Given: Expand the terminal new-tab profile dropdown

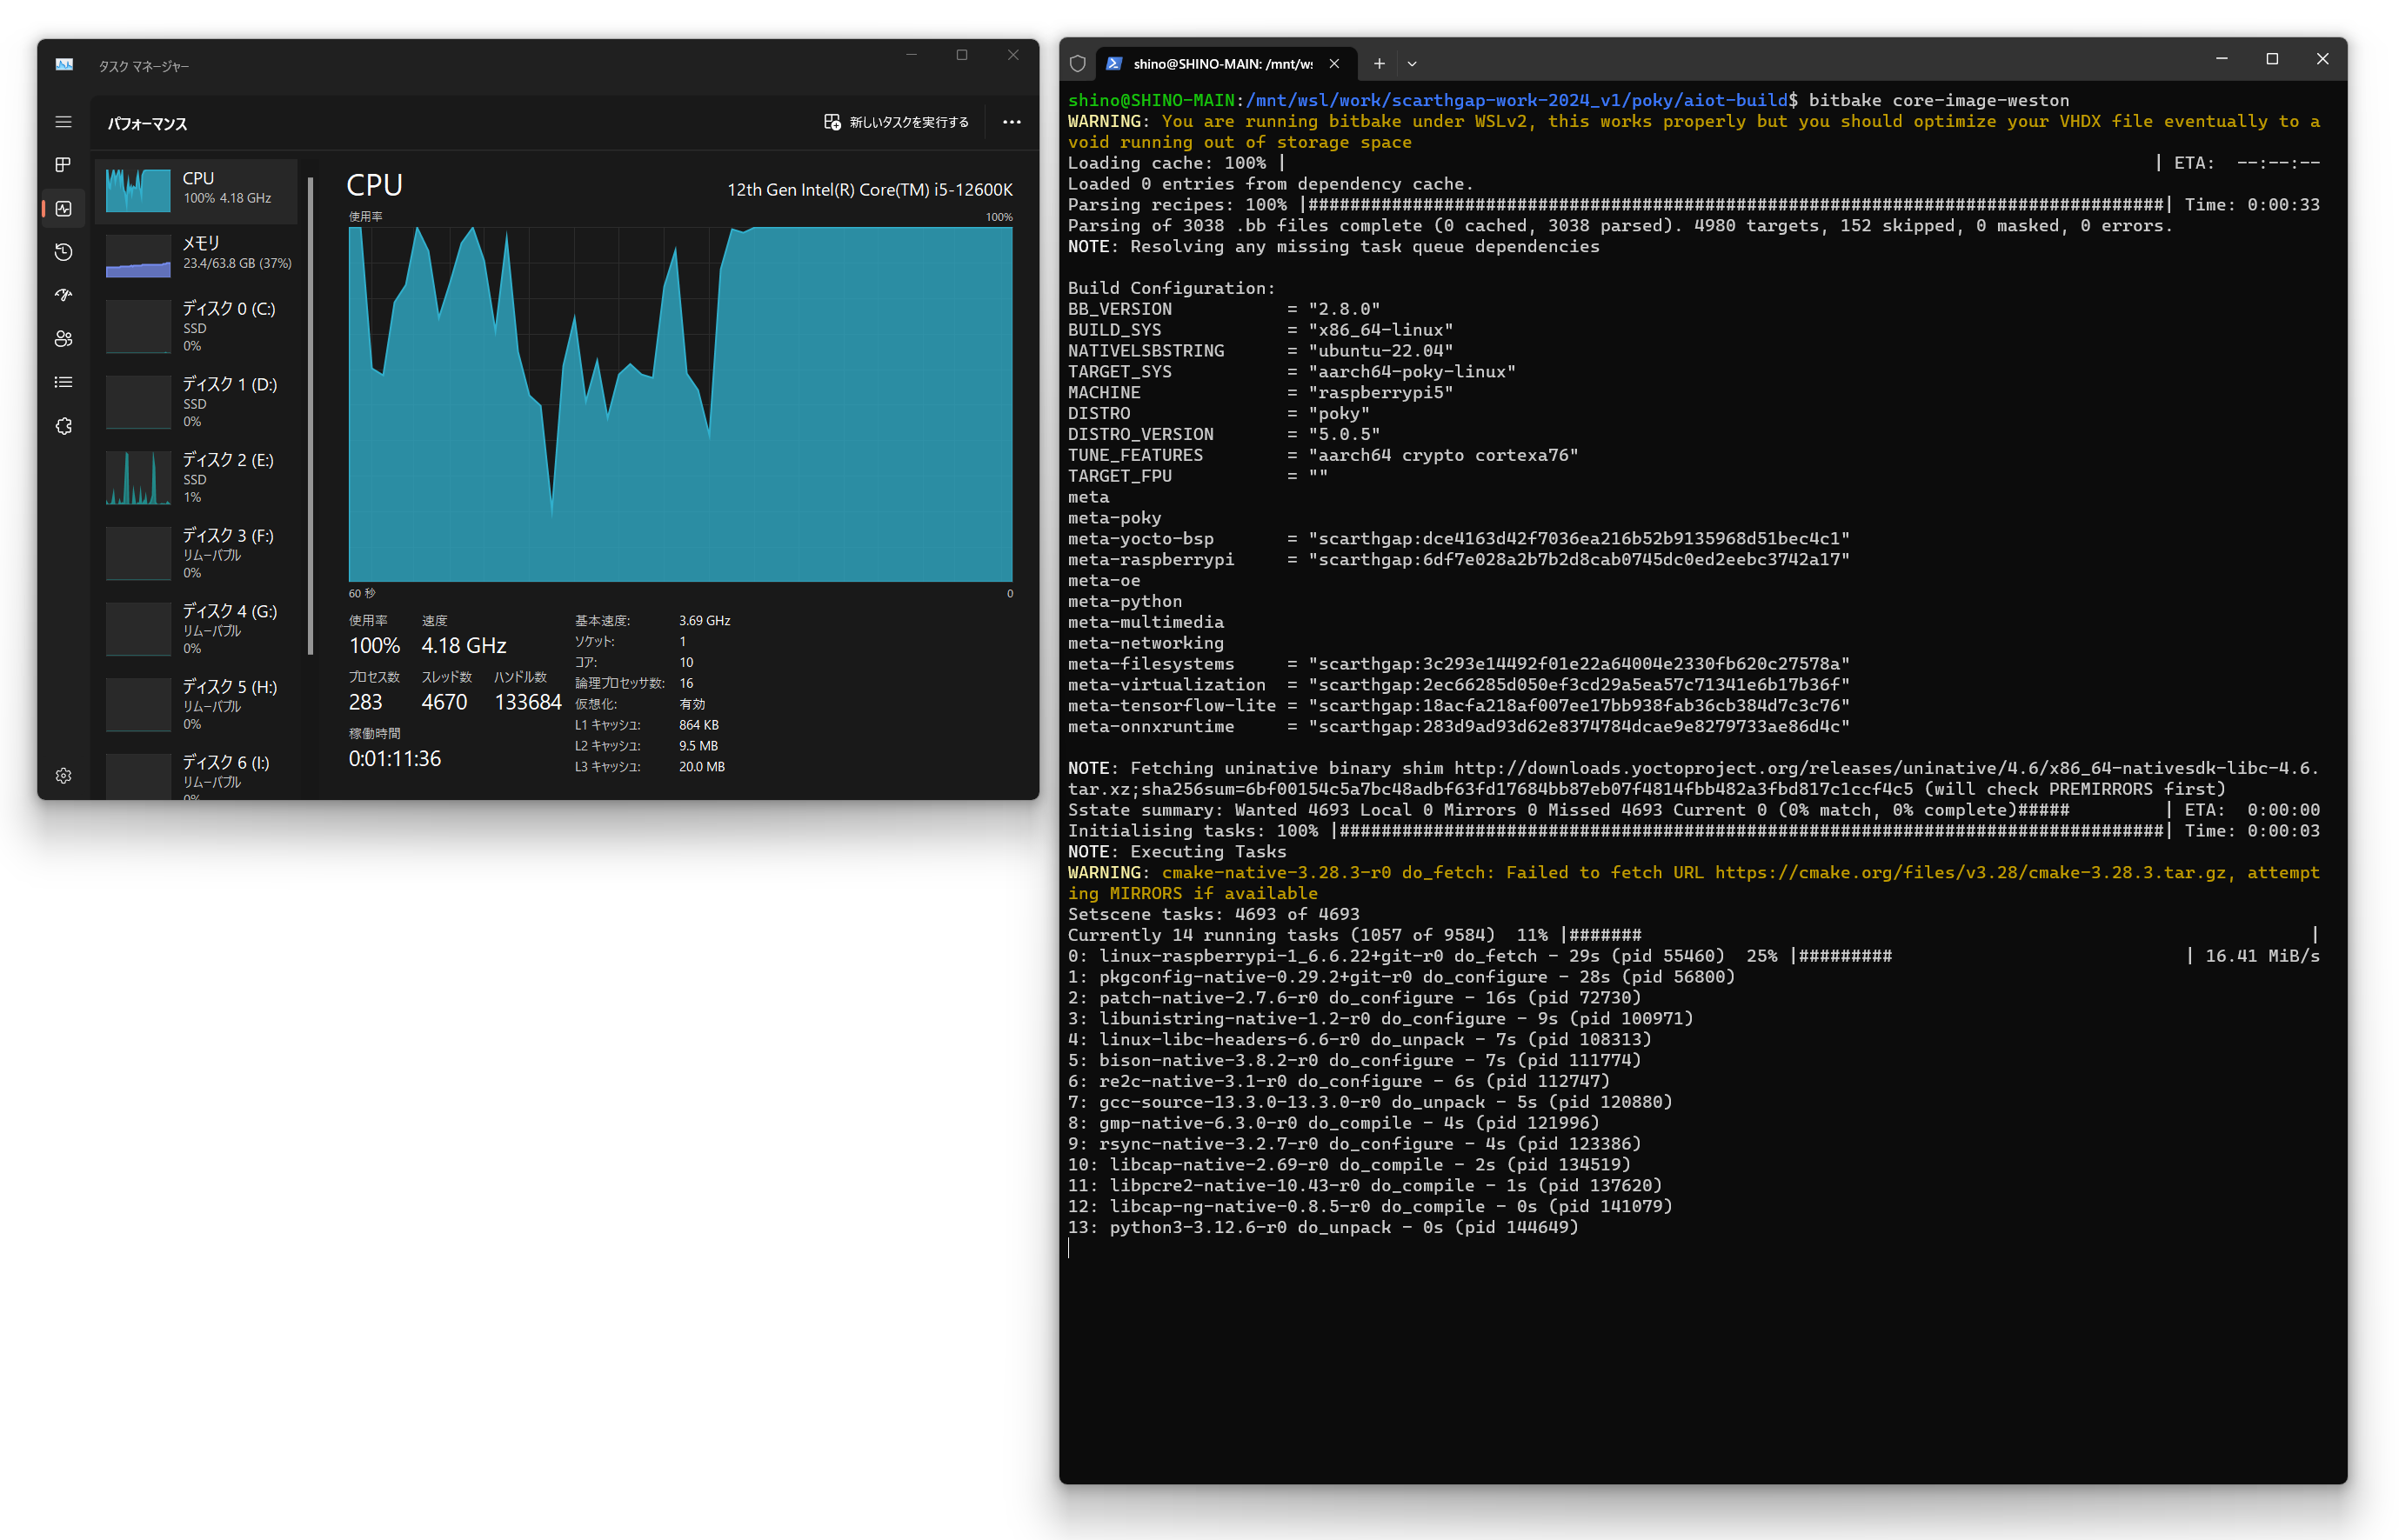Looking at the screenshot, I should (1411, 64).
